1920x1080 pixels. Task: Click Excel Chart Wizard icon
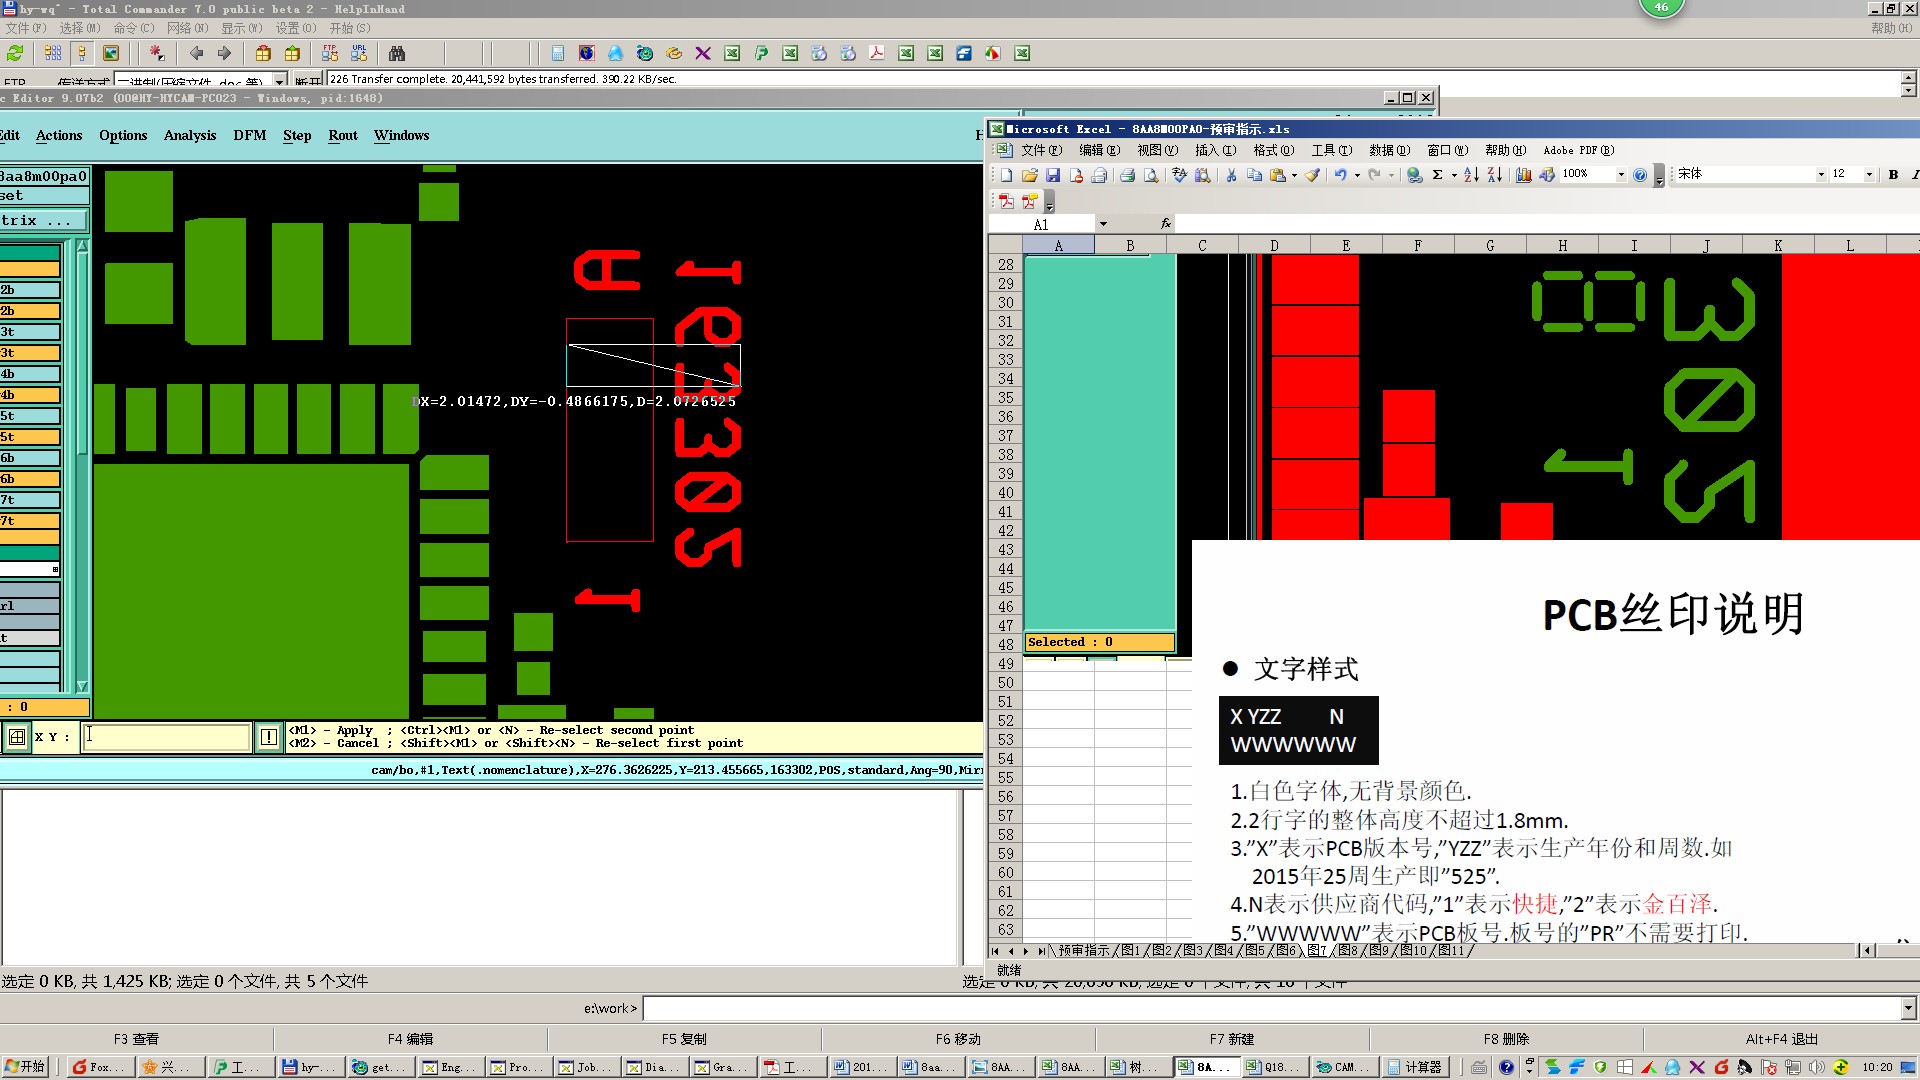pyautogui.click(x=1523, y=175)
